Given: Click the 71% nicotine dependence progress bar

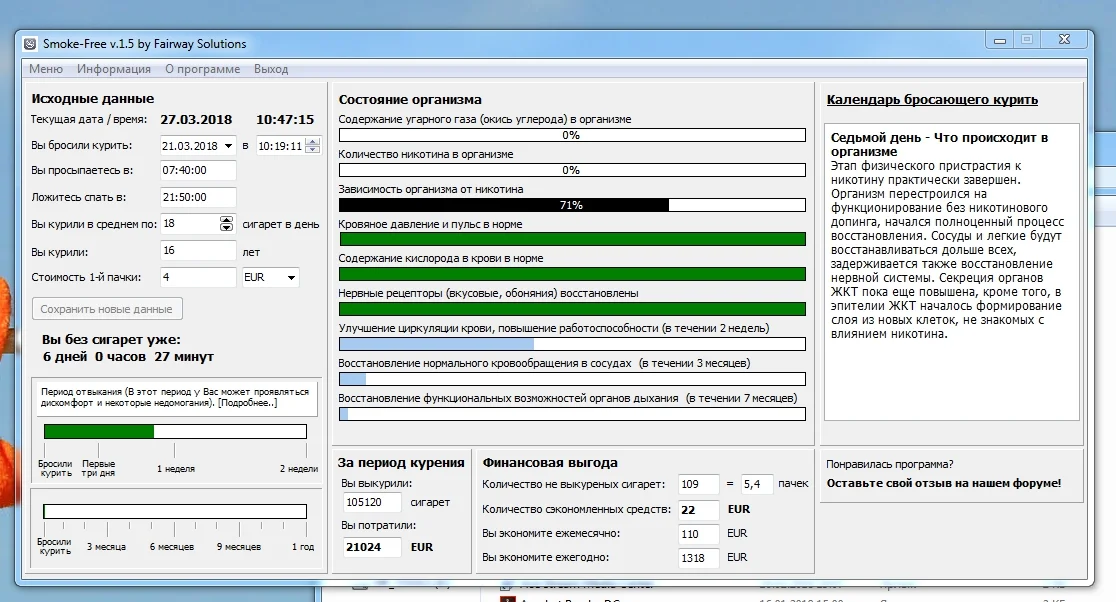Looking at the screenshot, I should point(570,204).
